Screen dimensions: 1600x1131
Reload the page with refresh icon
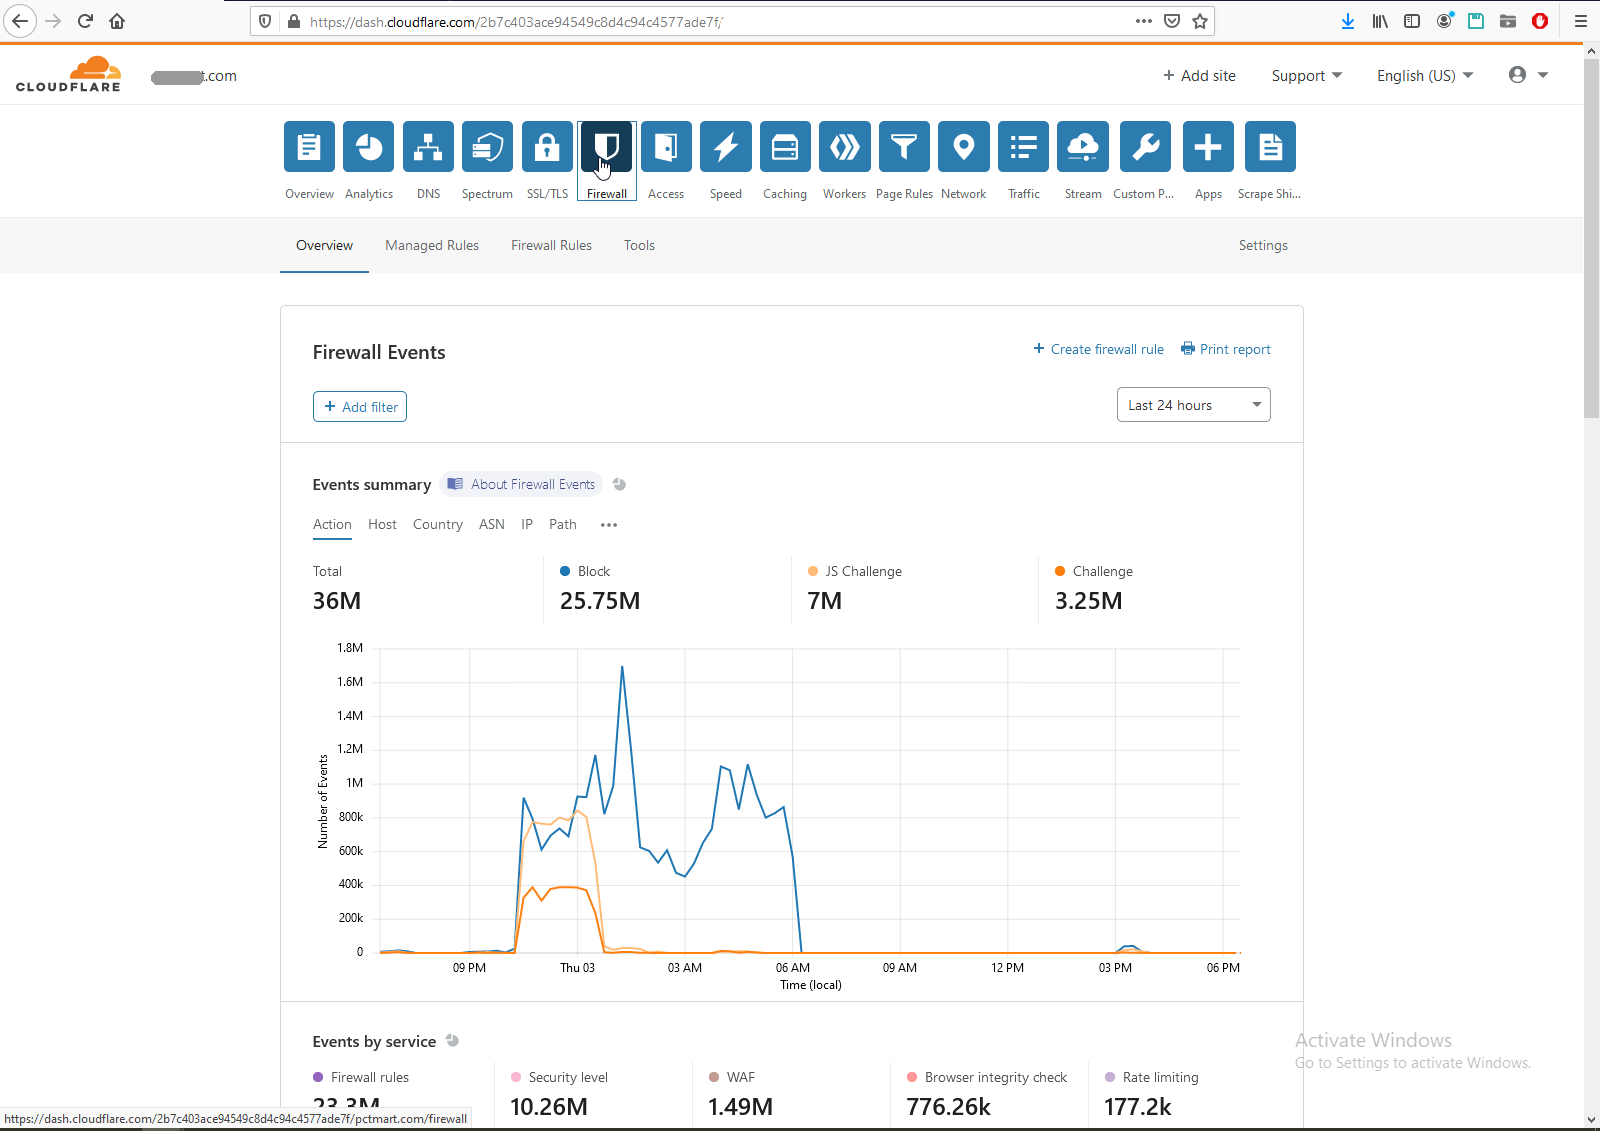(85, 21)
